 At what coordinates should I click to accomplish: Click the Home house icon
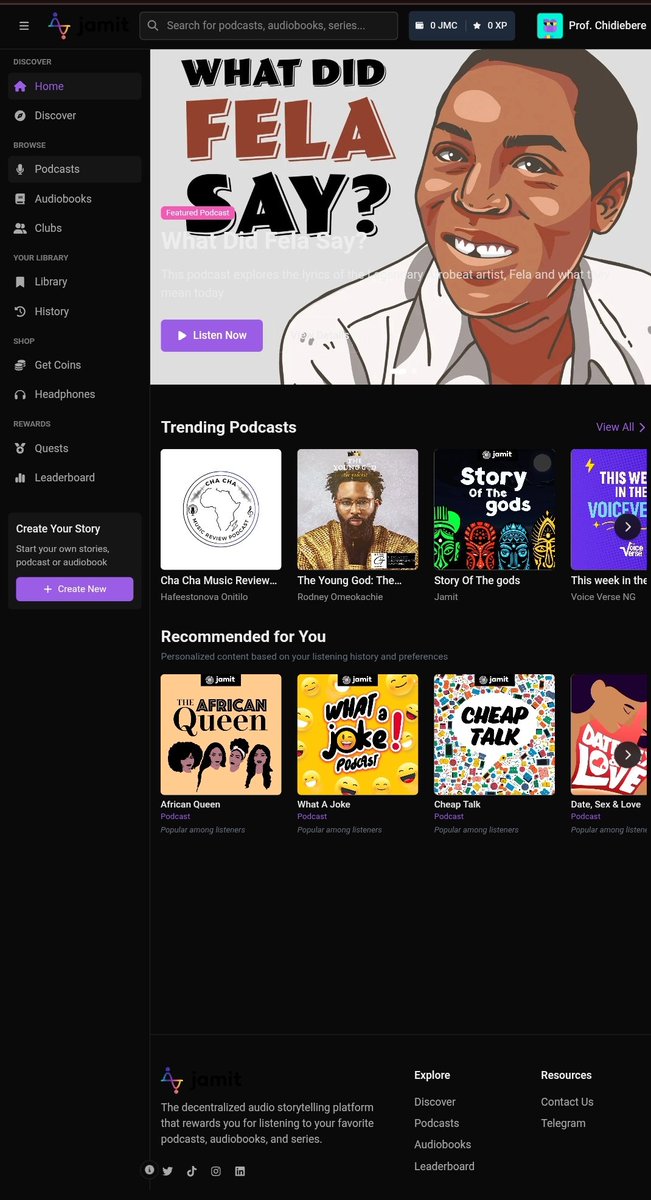click(20, 86)
